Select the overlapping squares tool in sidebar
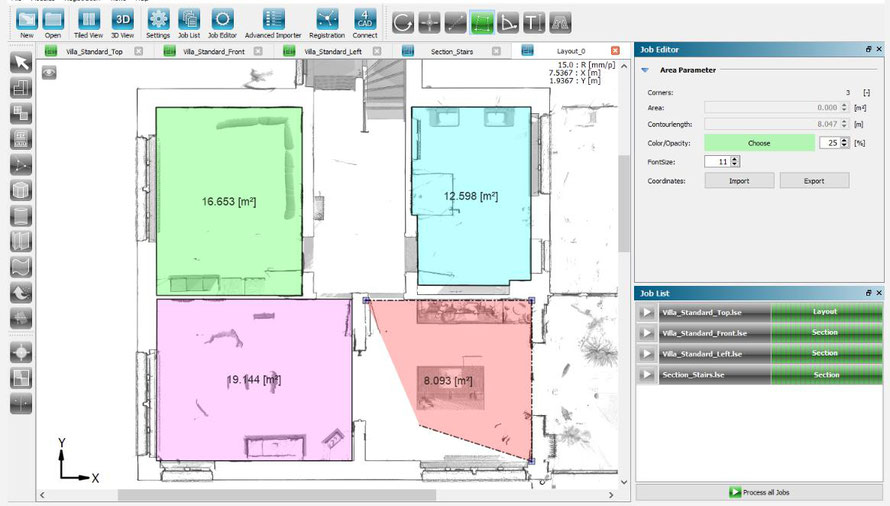 tap(21, 113)
